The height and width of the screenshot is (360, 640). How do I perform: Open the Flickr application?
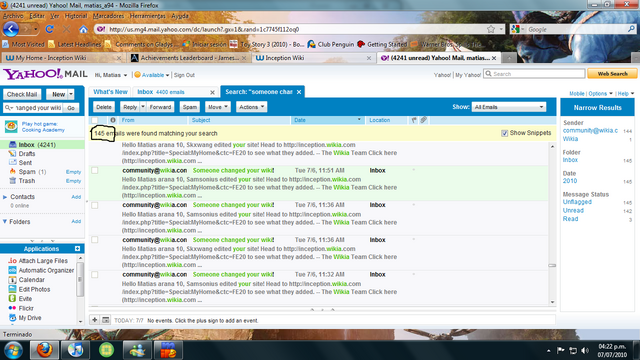(26, 308)
